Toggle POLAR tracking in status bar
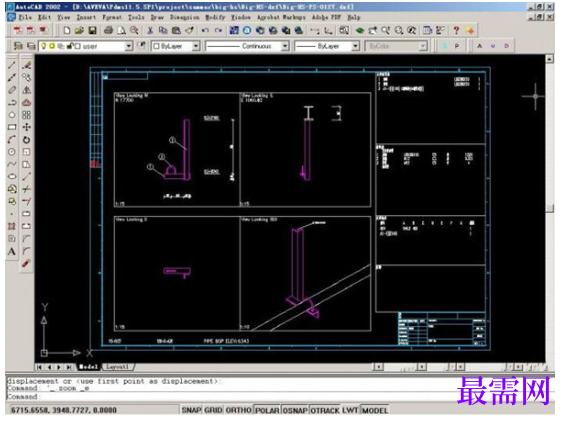The image size is (569, 422). click(267, 410)
